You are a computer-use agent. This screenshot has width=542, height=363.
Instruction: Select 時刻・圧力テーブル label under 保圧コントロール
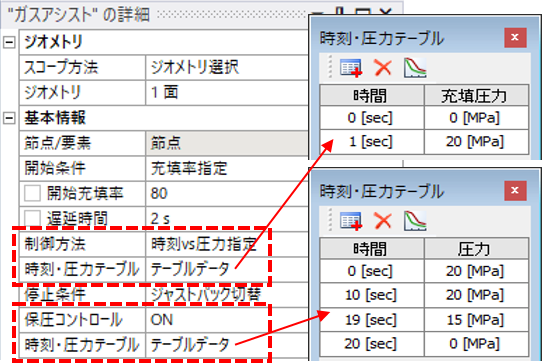[x=82, y=345]
